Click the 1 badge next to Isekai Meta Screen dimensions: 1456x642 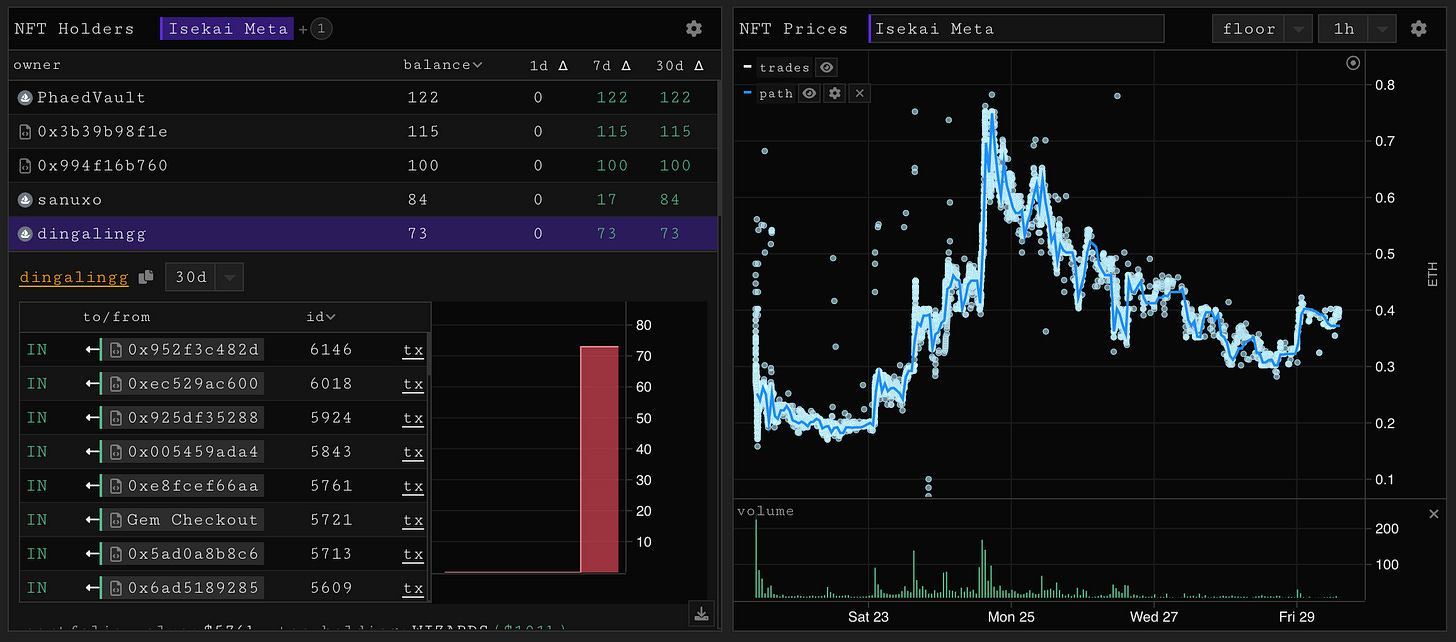coord(321,29)
